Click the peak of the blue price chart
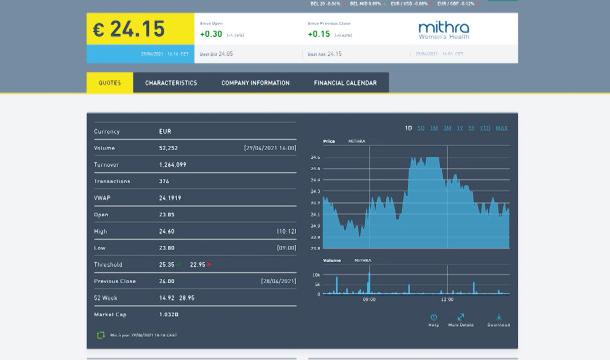The image size is (610, 360). [432, 157]
